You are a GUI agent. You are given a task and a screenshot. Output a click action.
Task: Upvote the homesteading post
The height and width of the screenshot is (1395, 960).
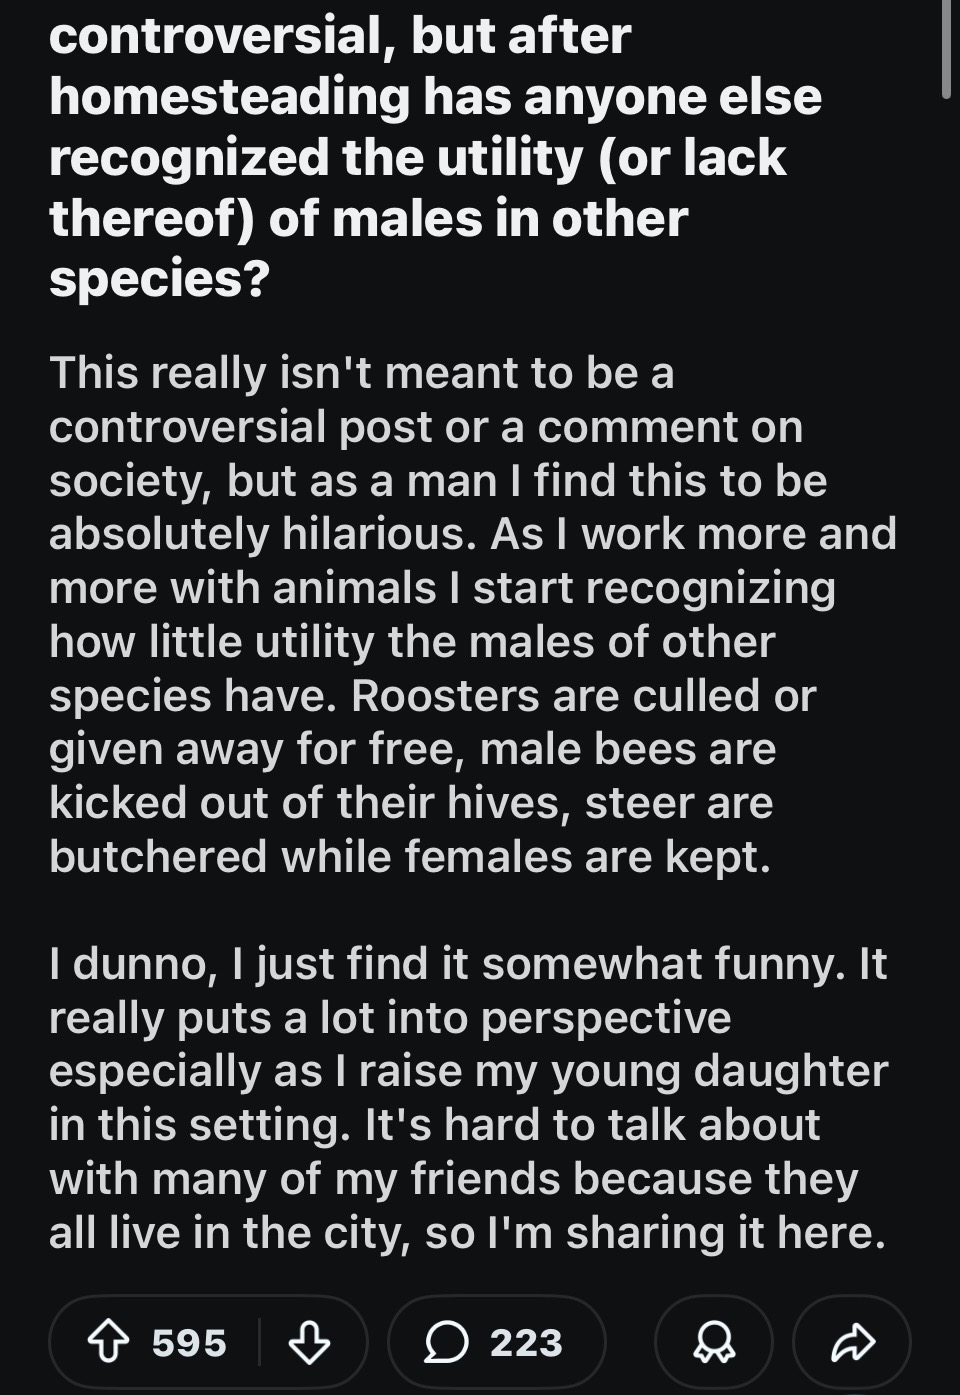[x=108, y=1342]
